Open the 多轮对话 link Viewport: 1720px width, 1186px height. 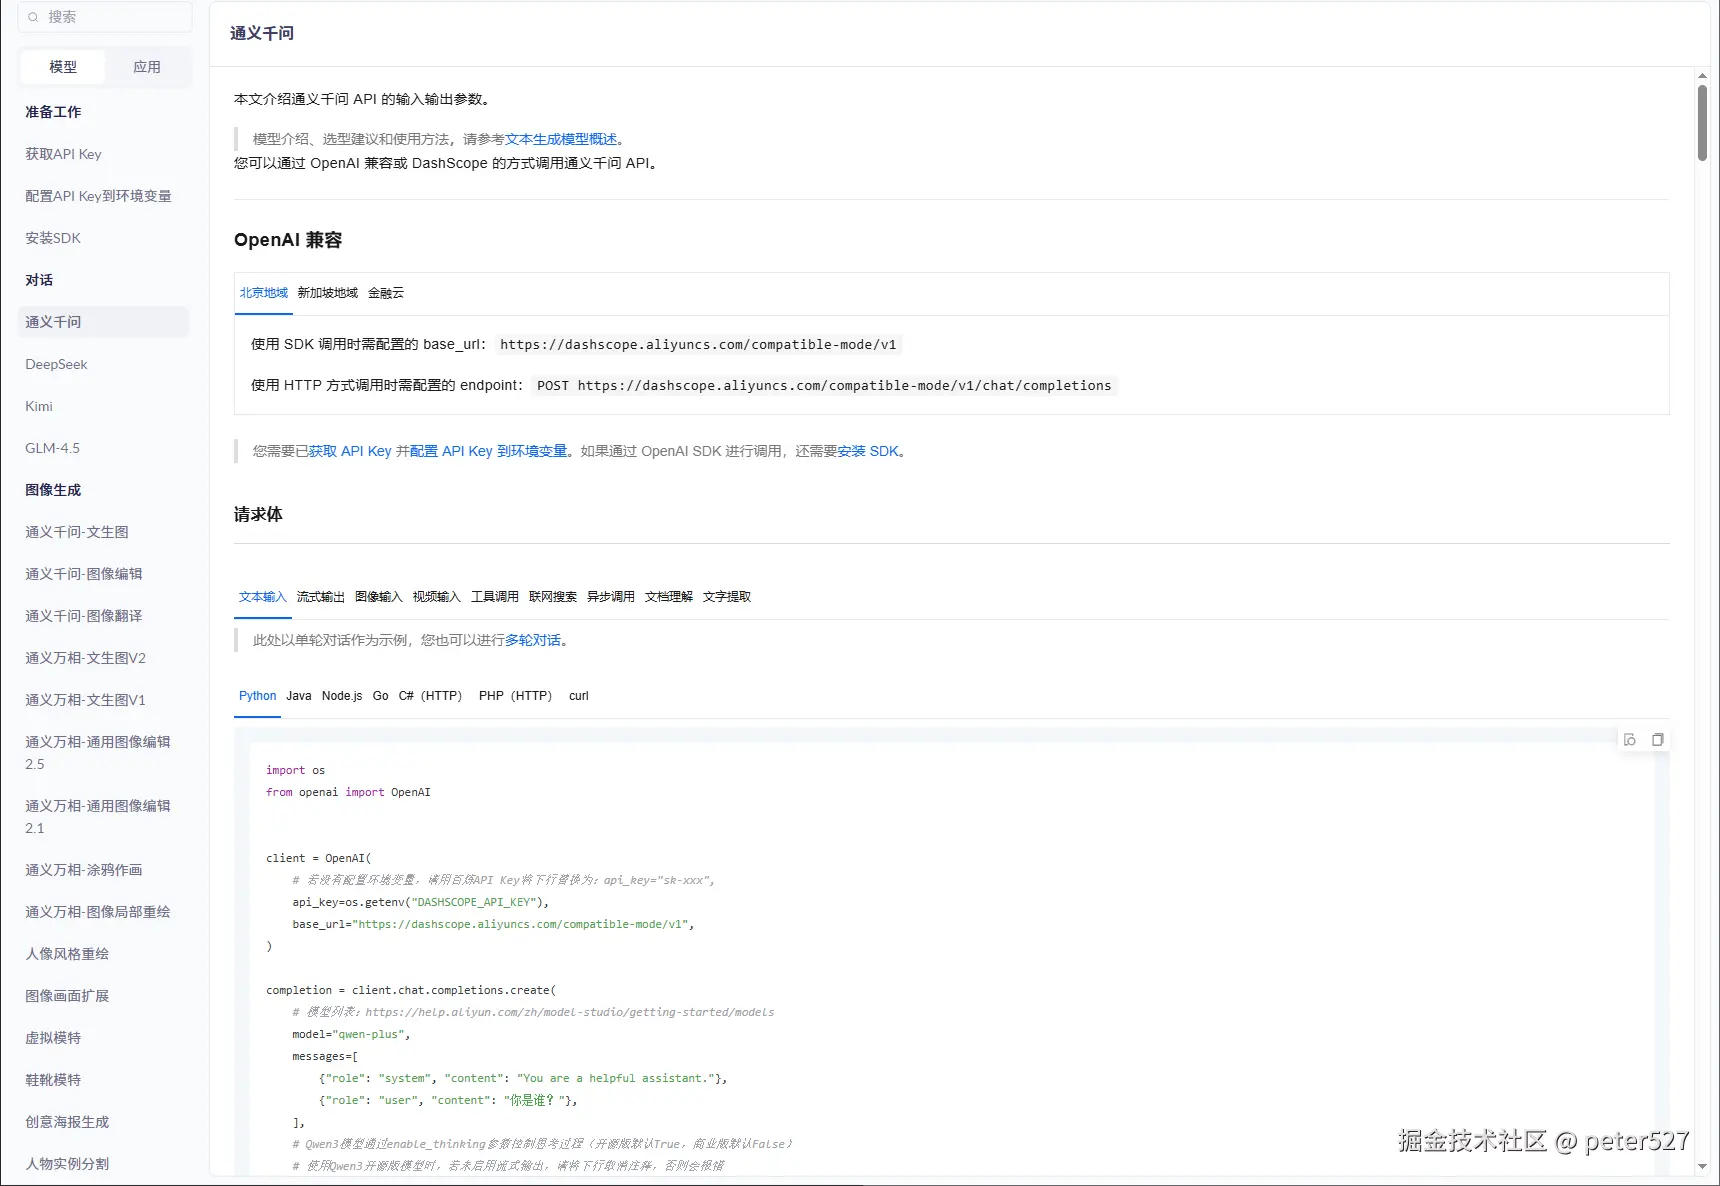(532, 641)
